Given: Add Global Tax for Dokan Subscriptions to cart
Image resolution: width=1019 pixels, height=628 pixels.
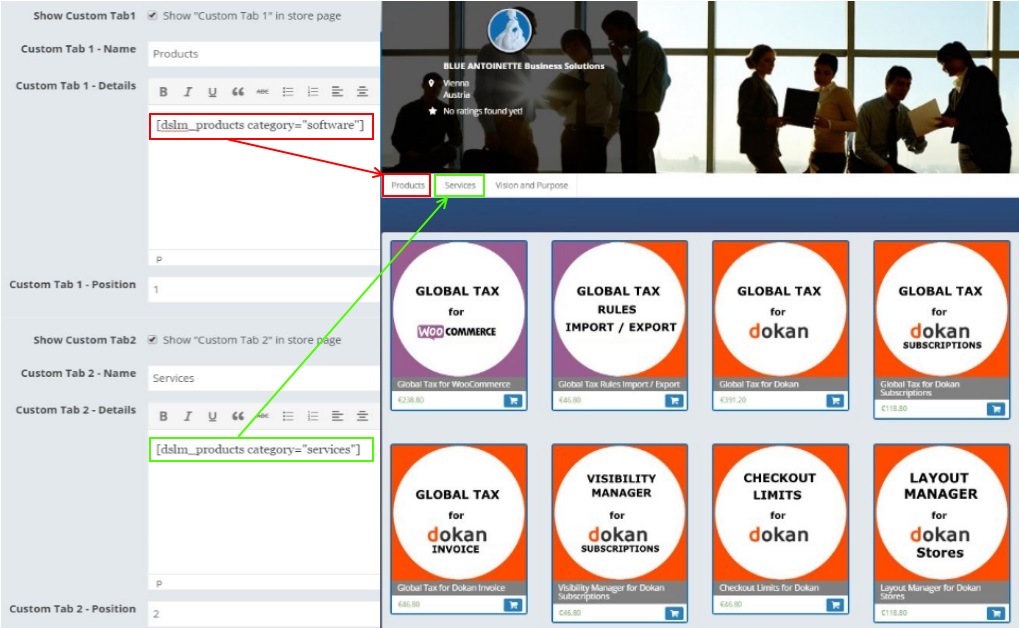Looking at the screenshot, I should click(x=996, y=409).
